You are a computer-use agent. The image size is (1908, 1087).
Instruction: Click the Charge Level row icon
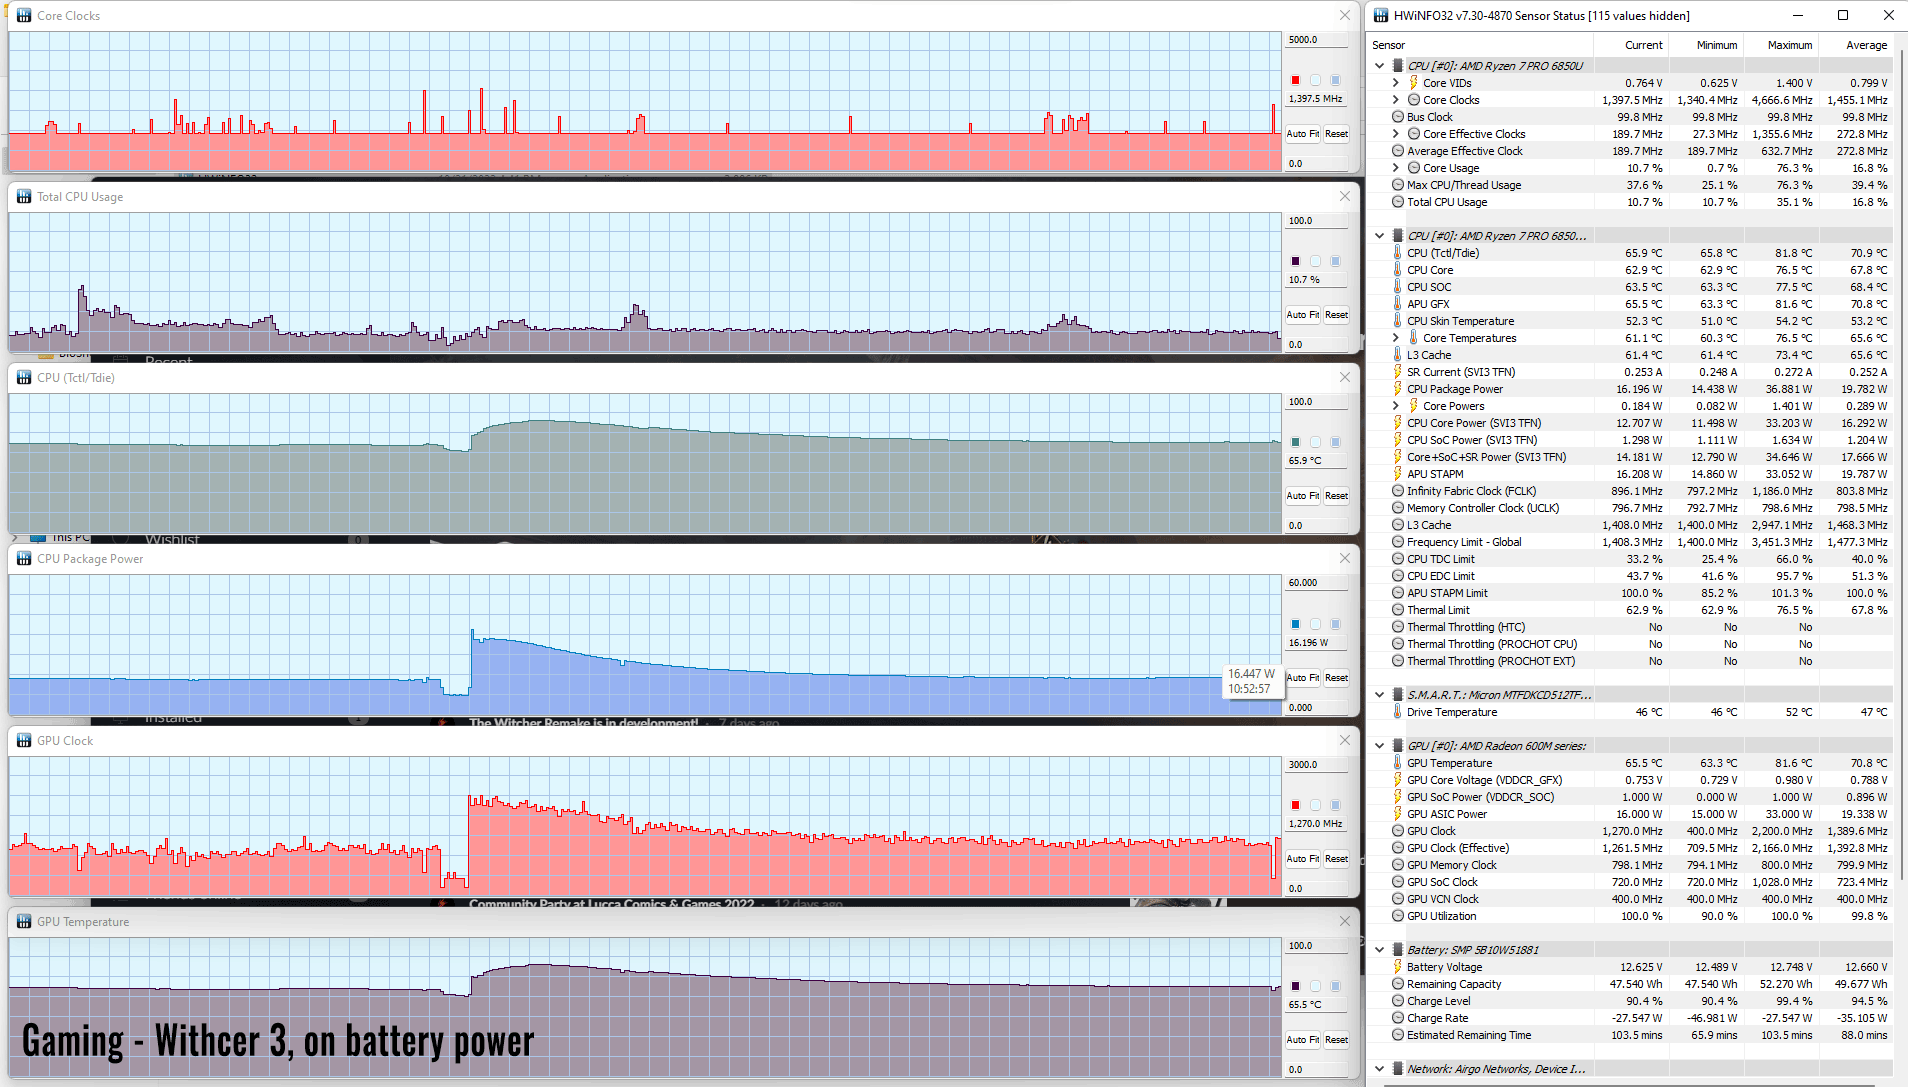1398,1001
